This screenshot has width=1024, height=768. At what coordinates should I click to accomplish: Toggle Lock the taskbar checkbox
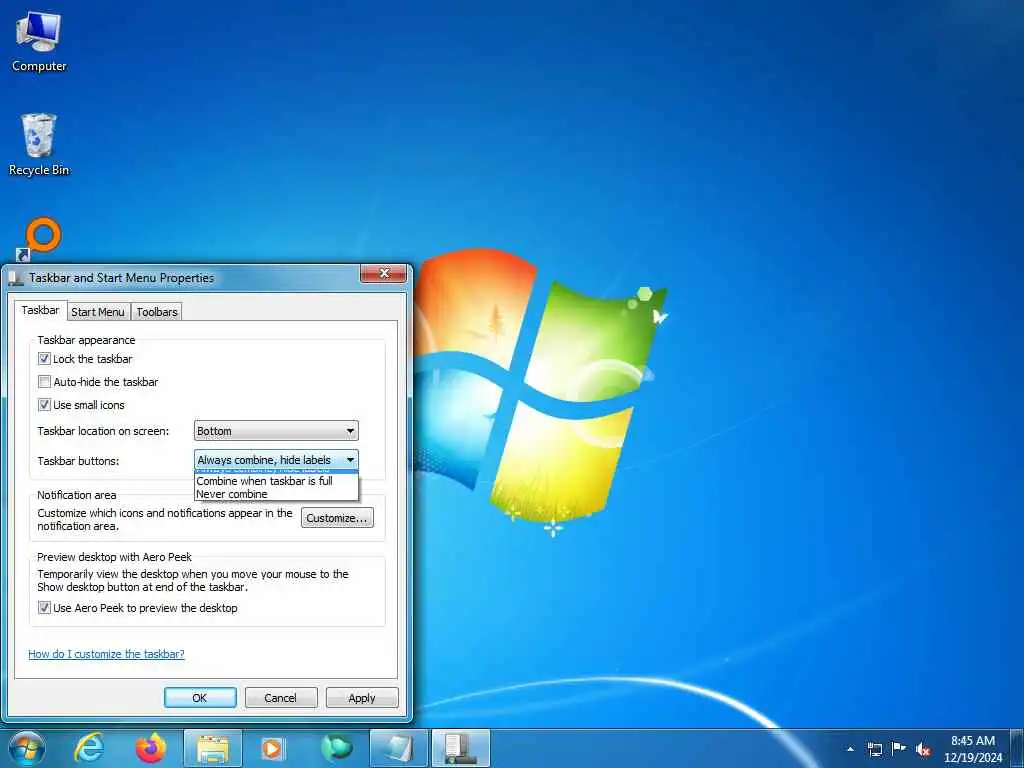(x=44, y=359)
